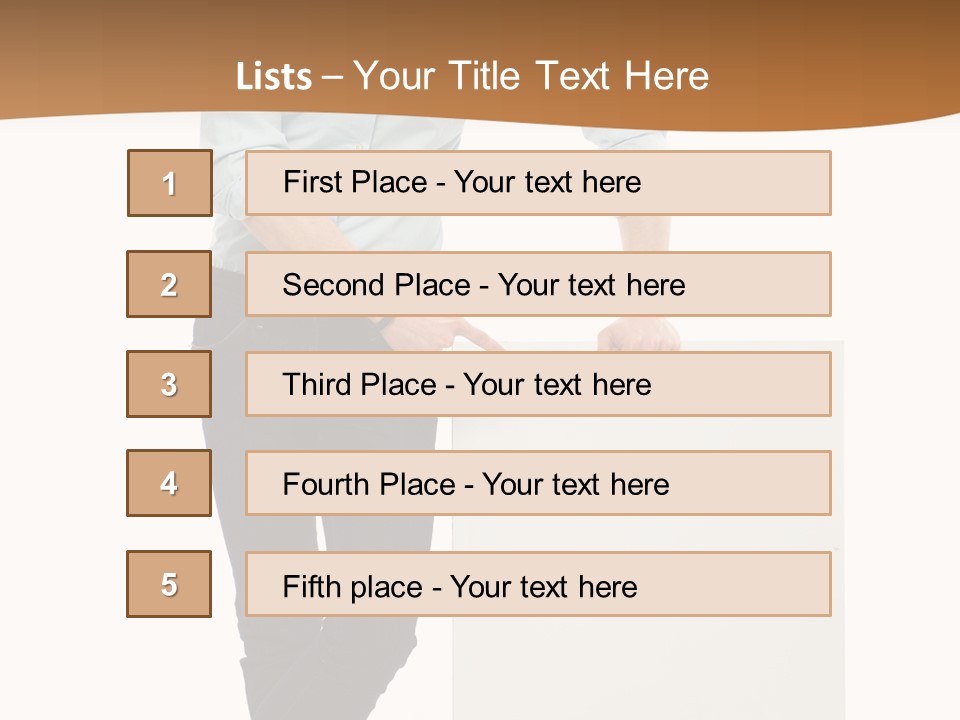Select the number 4 box
This screenshot has height=720, width=960.
(x=169, y=483)
